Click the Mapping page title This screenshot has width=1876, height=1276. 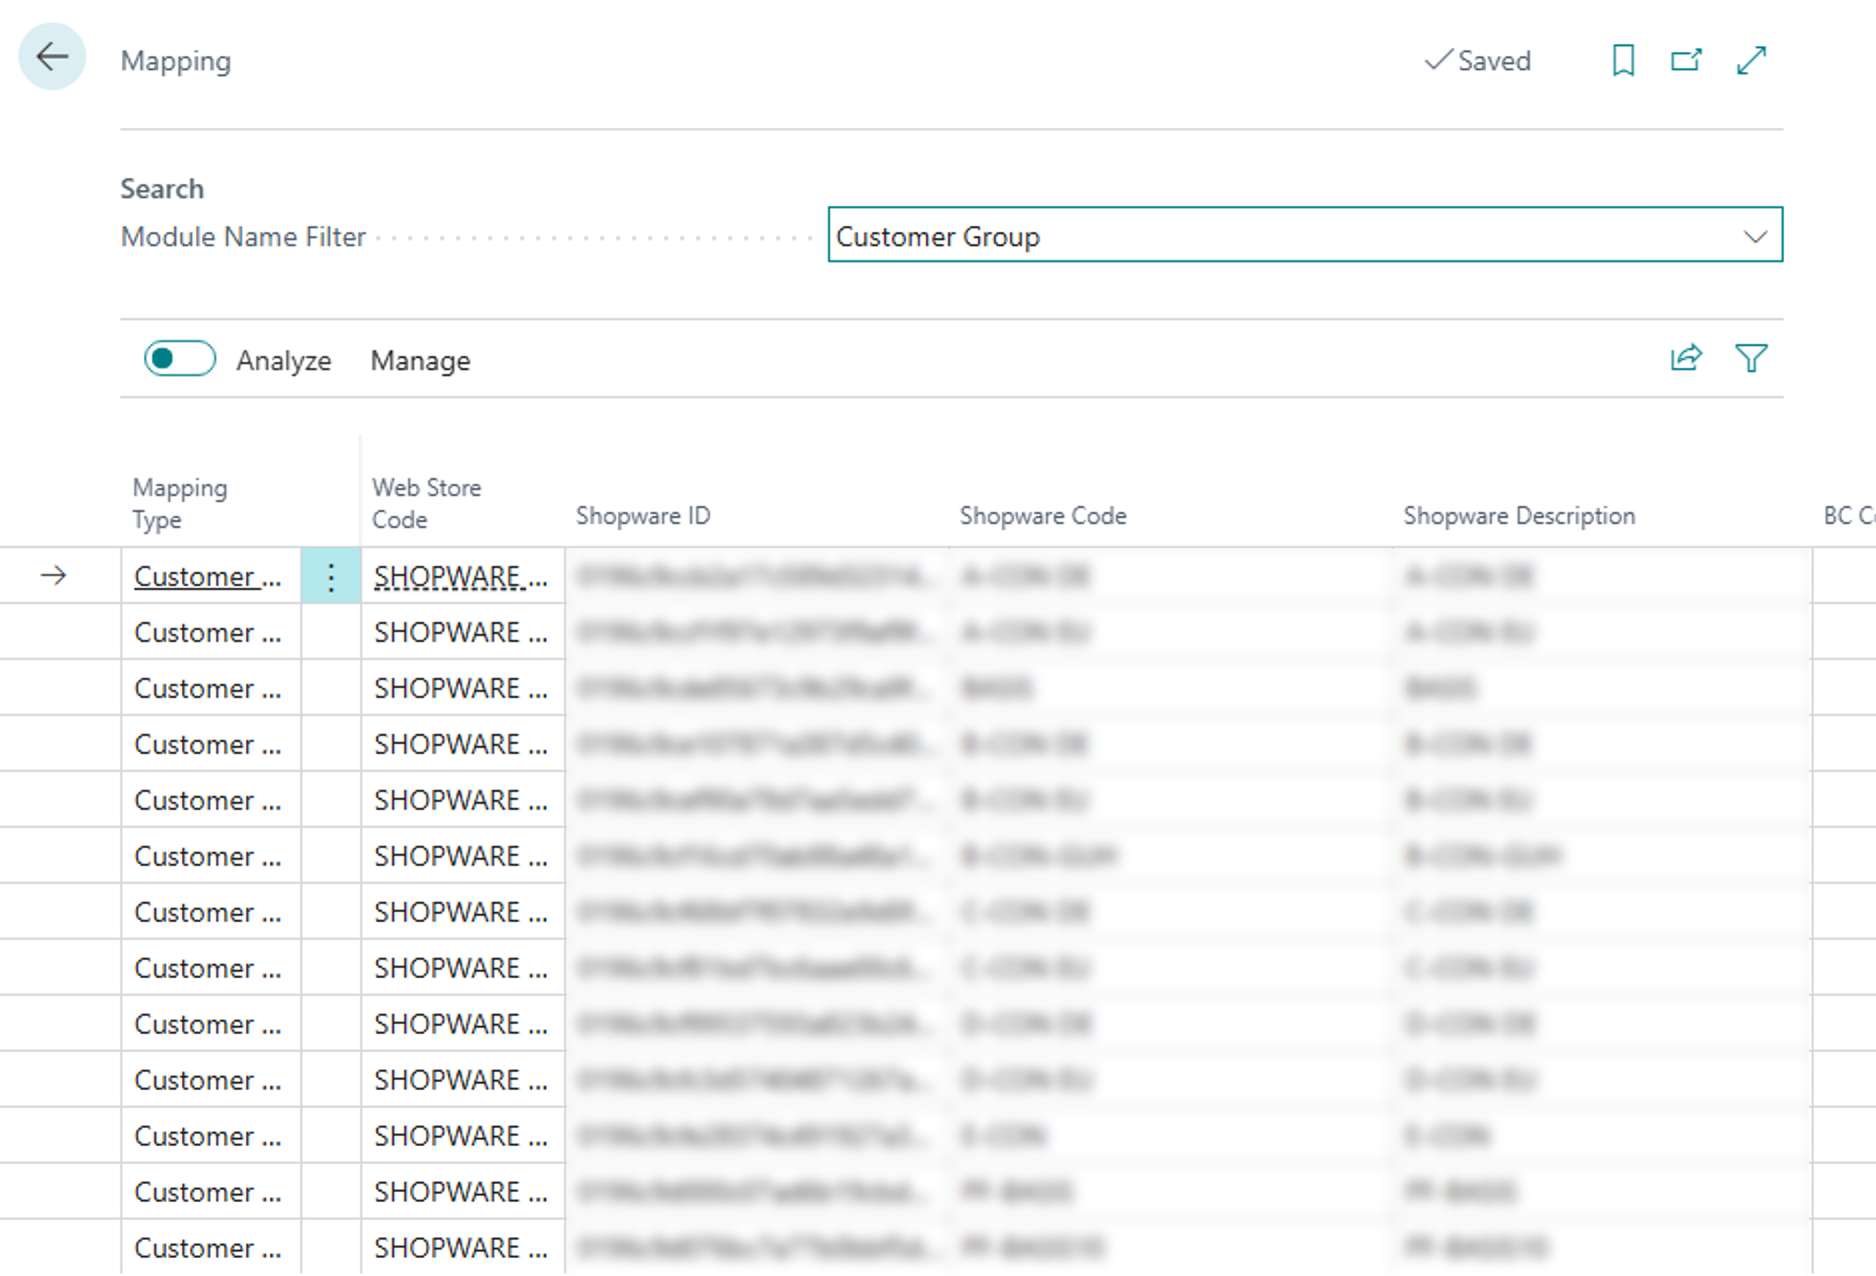[x=176, y=61]
